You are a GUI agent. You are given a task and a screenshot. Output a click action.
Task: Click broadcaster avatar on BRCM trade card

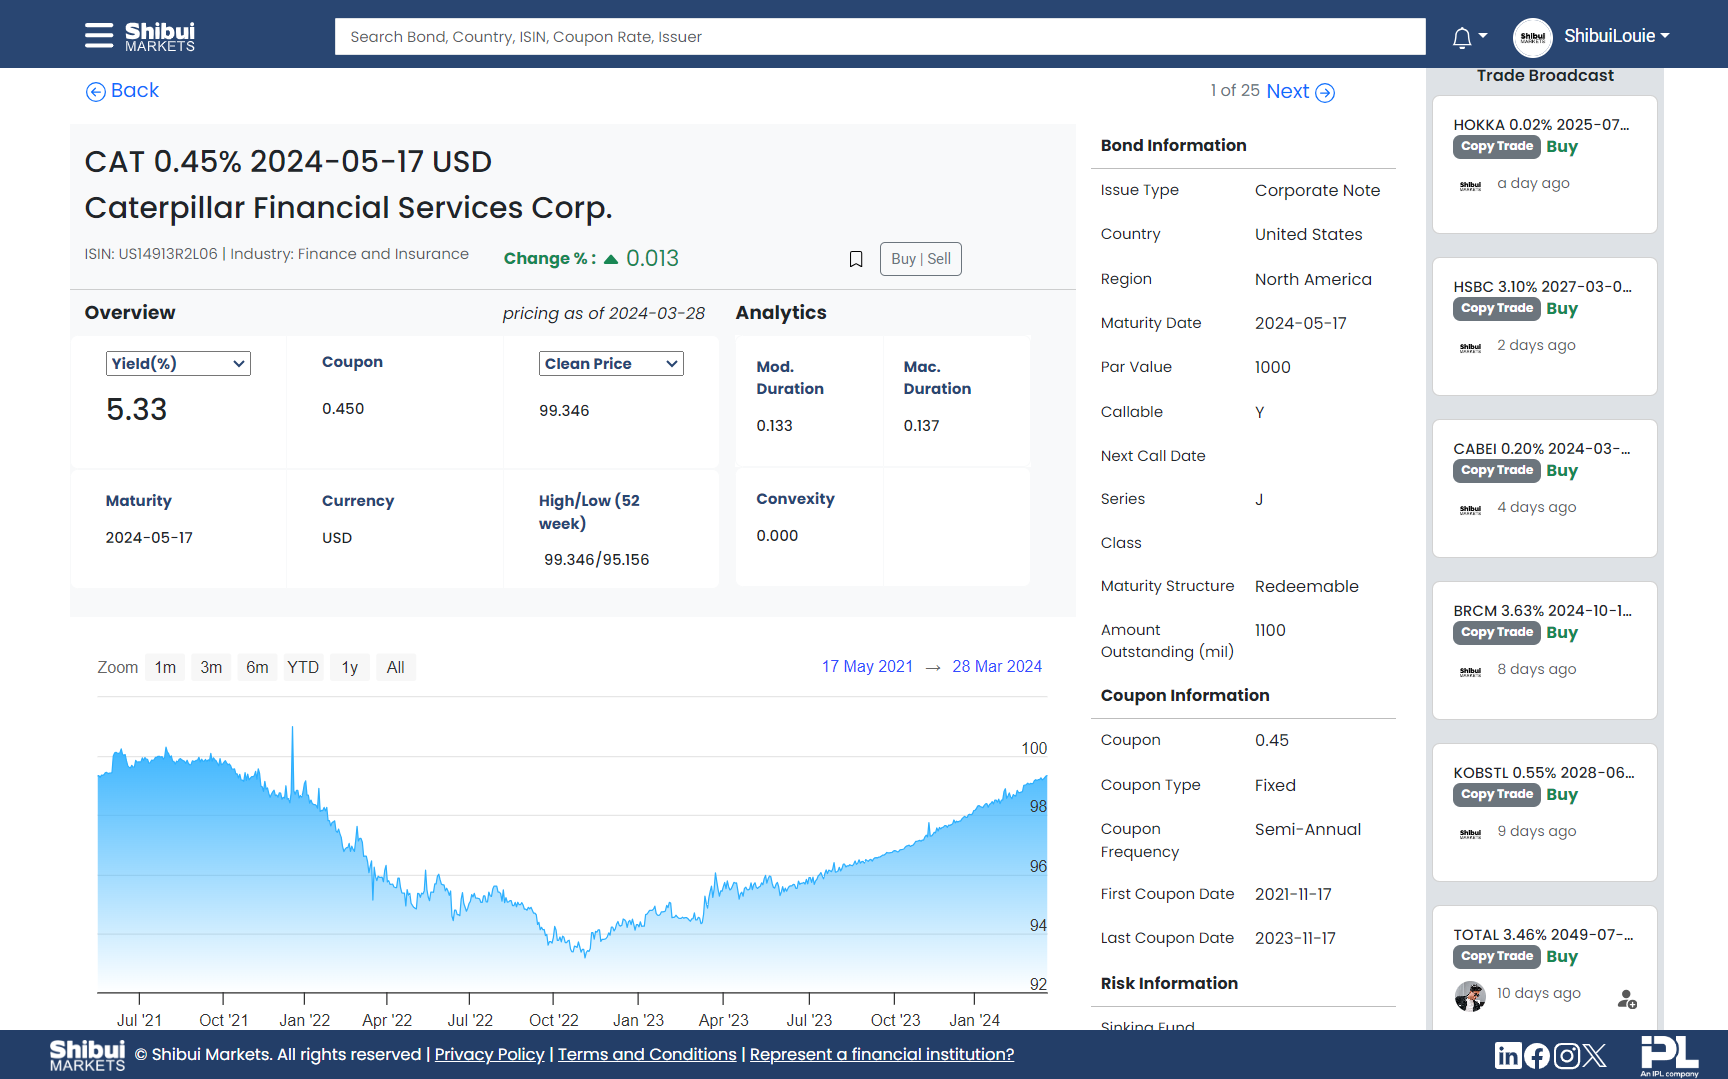1470,671
